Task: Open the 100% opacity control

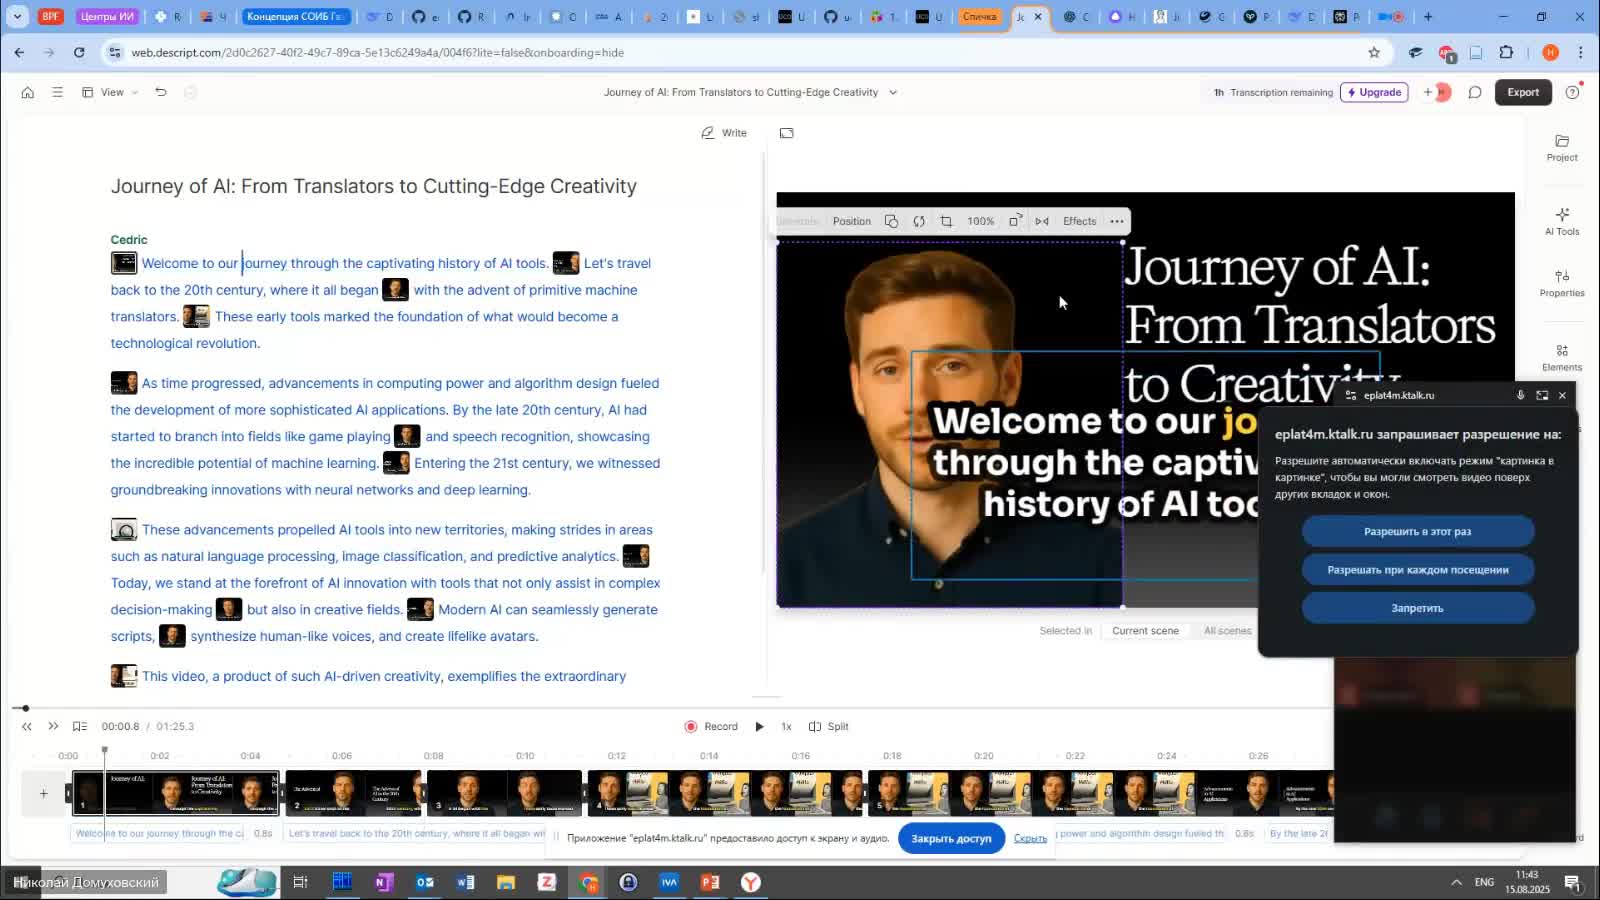Action: click(x=980, y=221)
